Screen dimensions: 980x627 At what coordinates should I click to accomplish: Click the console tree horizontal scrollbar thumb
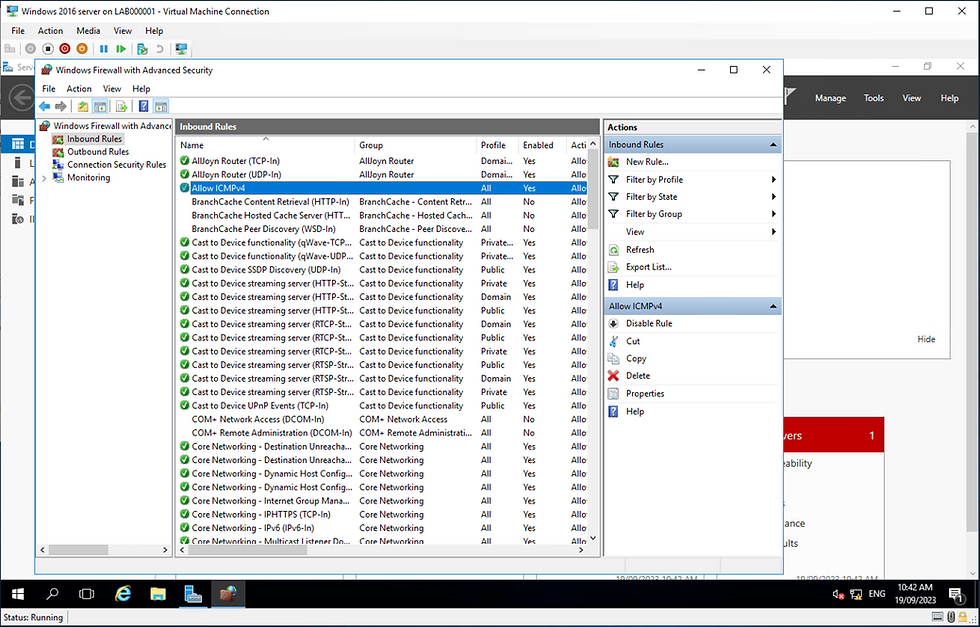78,550
